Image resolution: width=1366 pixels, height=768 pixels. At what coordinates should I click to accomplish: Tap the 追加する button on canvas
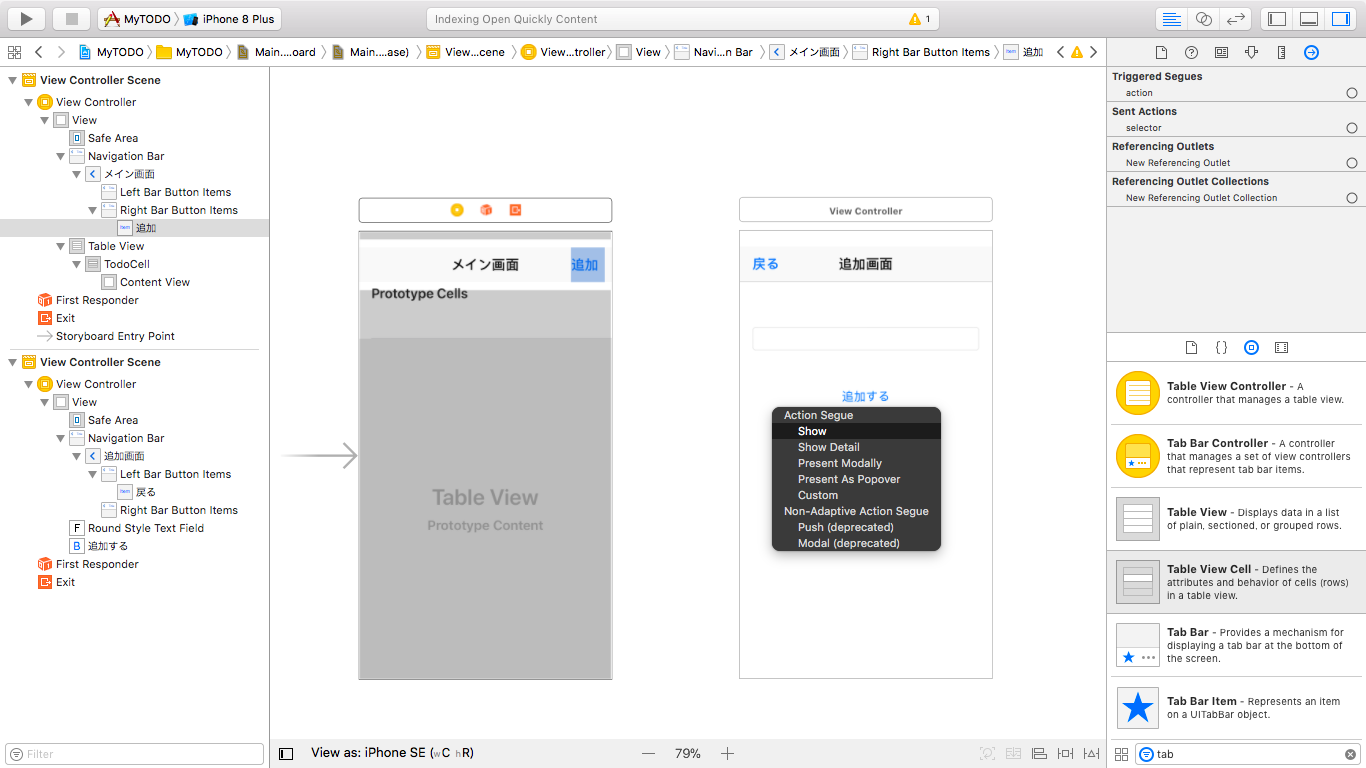pyautogui.click(x=866, y=396)
